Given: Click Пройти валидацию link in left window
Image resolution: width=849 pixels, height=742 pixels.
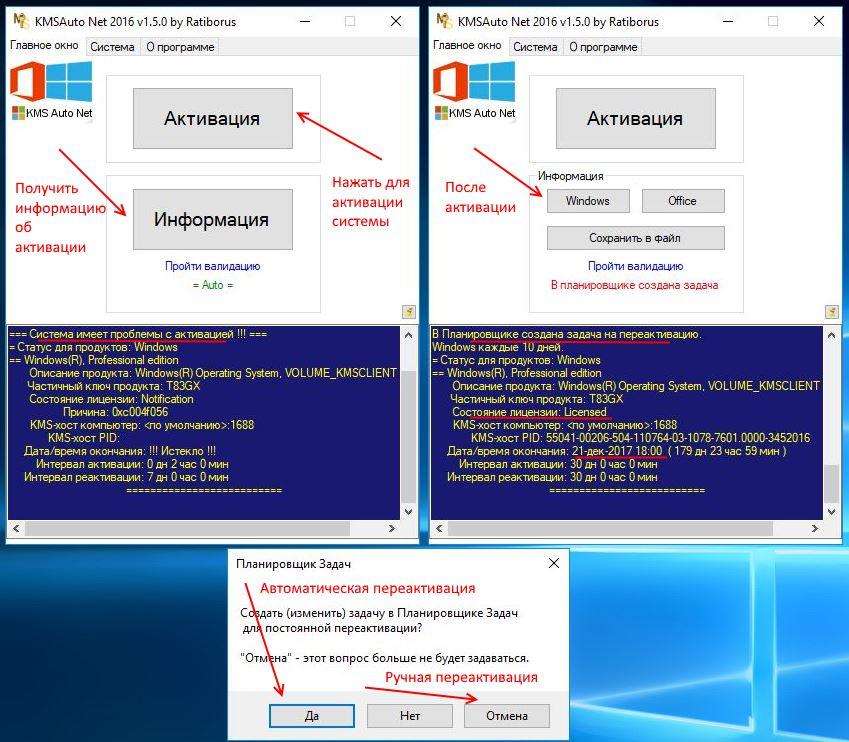Looking at the screenshot, I should click(x=212, y=266).
